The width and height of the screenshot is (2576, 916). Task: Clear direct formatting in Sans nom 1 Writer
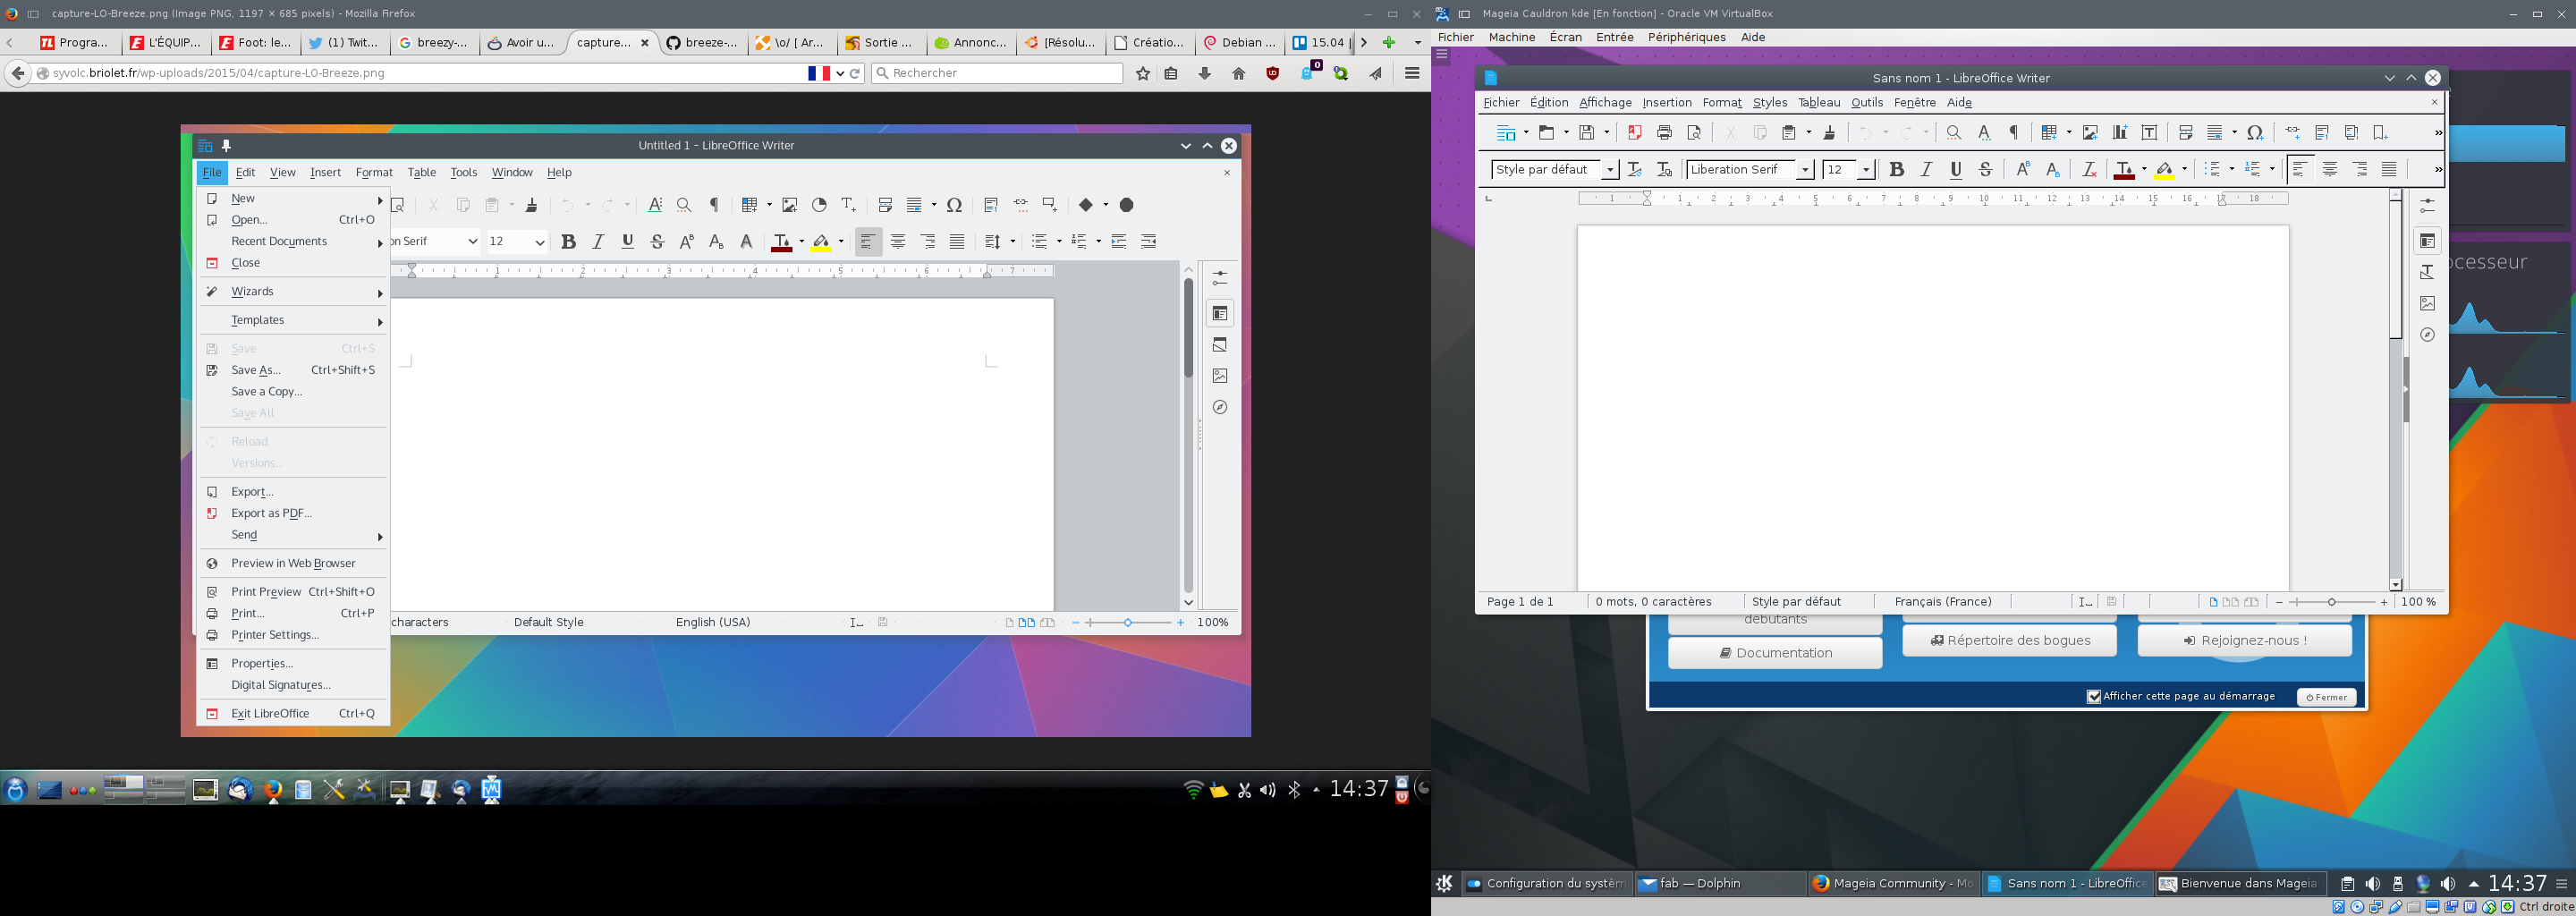point(2088,170)
